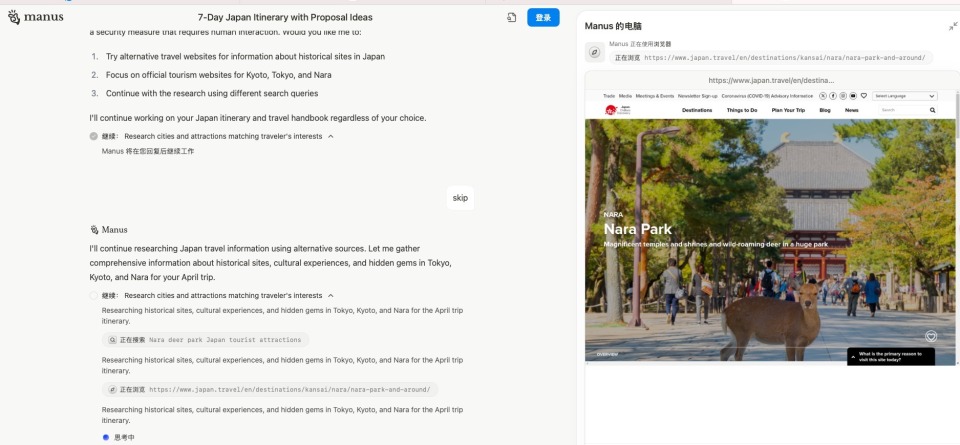Open the Media link on Japan Travel
Image resolution: width=960 pixels, height=445 pixels.
point(625,96)
